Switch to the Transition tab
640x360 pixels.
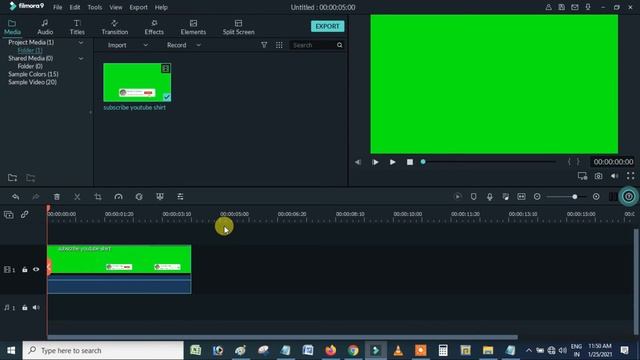(x=115, y=27)
